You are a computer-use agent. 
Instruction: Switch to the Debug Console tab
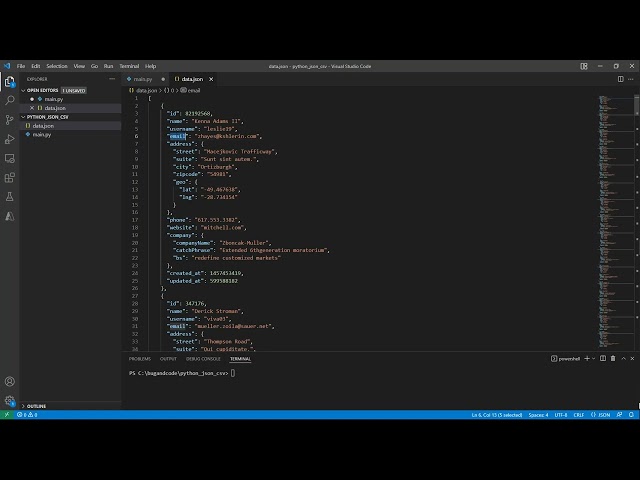(203, 359)
